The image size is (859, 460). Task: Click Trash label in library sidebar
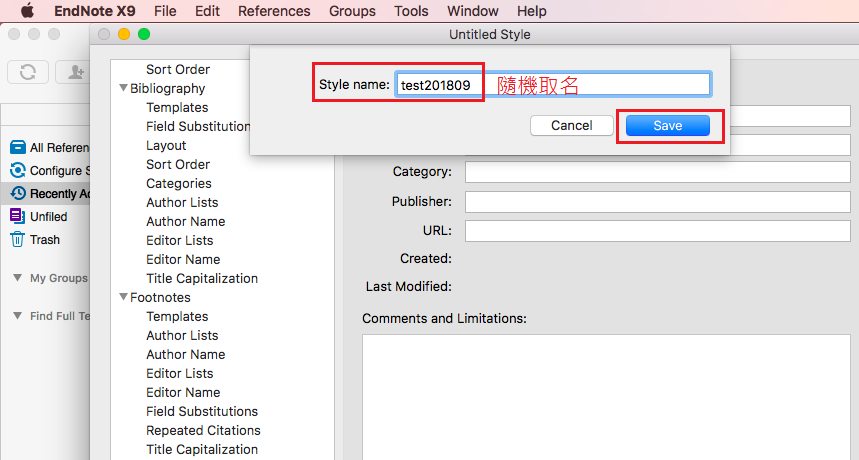pyautogui.click(x=45, y=240)
